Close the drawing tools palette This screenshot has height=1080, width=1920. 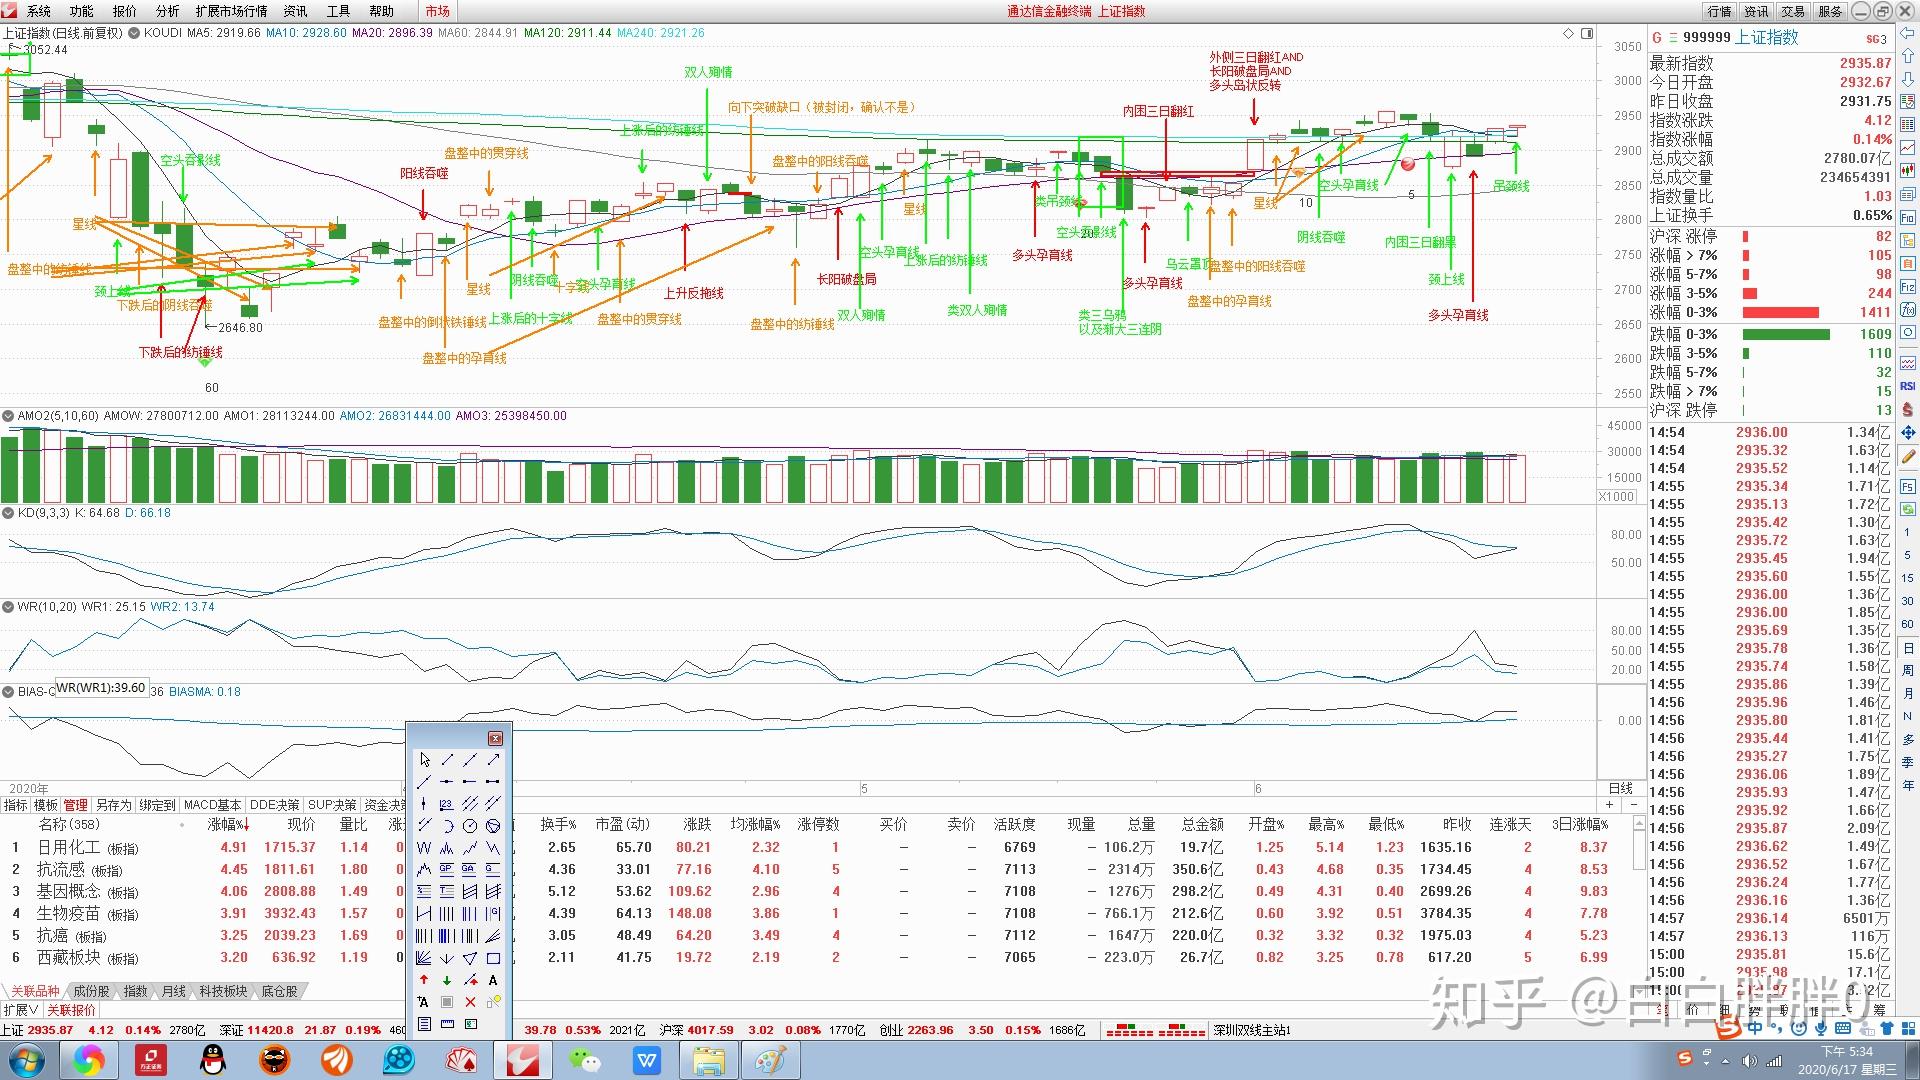point(495,738)
